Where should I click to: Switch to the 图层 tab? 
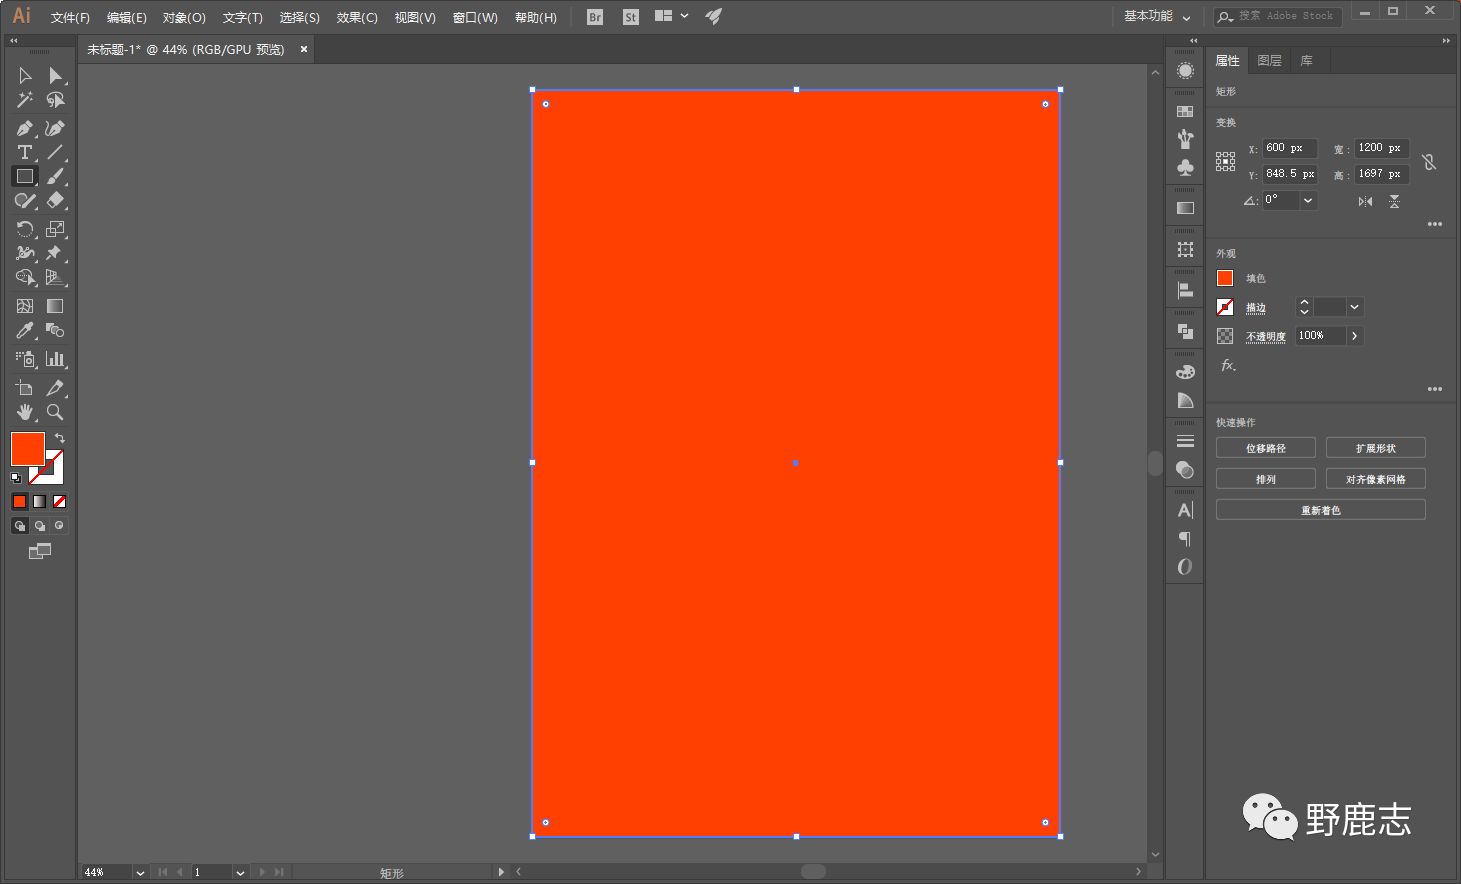(x=1269, y=61)
